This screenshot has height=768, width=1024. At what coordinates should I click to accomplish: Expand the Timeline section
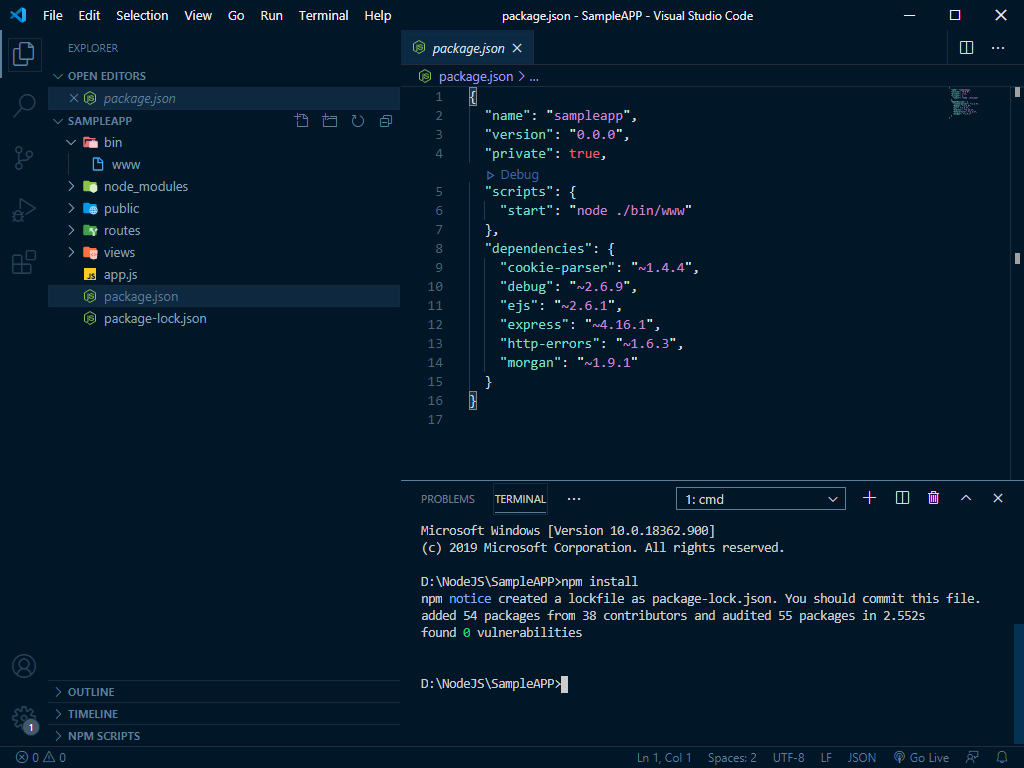[224, 714]
